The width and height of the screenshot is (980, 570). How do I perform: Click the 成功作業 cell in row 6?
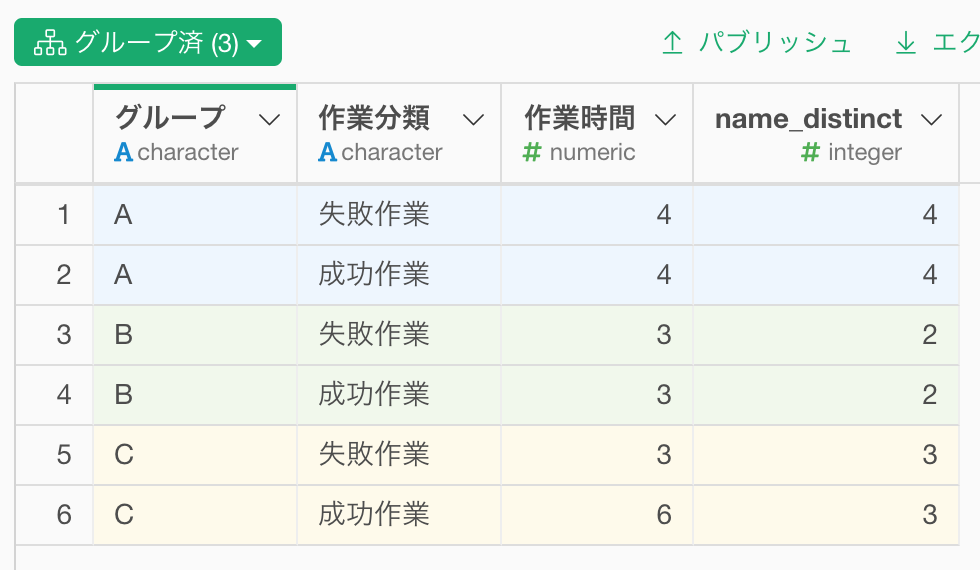(x=399, y=515)
